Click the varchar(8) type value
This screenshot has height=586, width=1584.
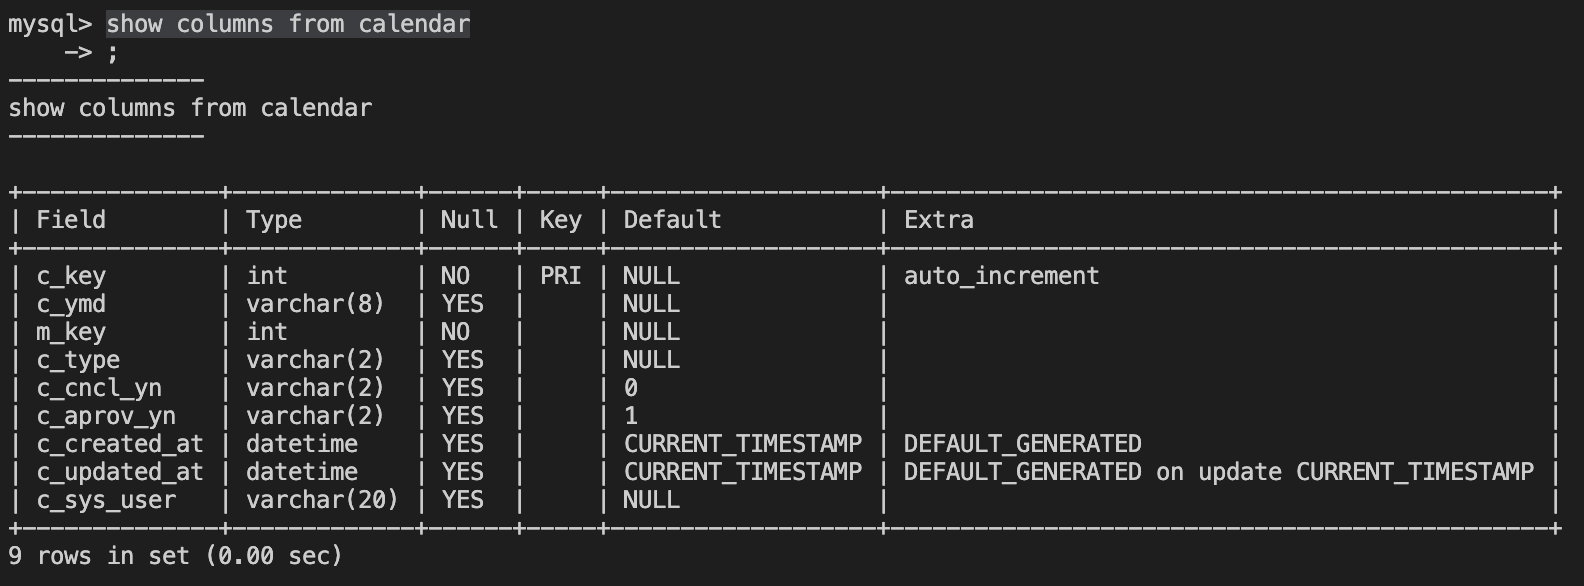coord(315,304)
